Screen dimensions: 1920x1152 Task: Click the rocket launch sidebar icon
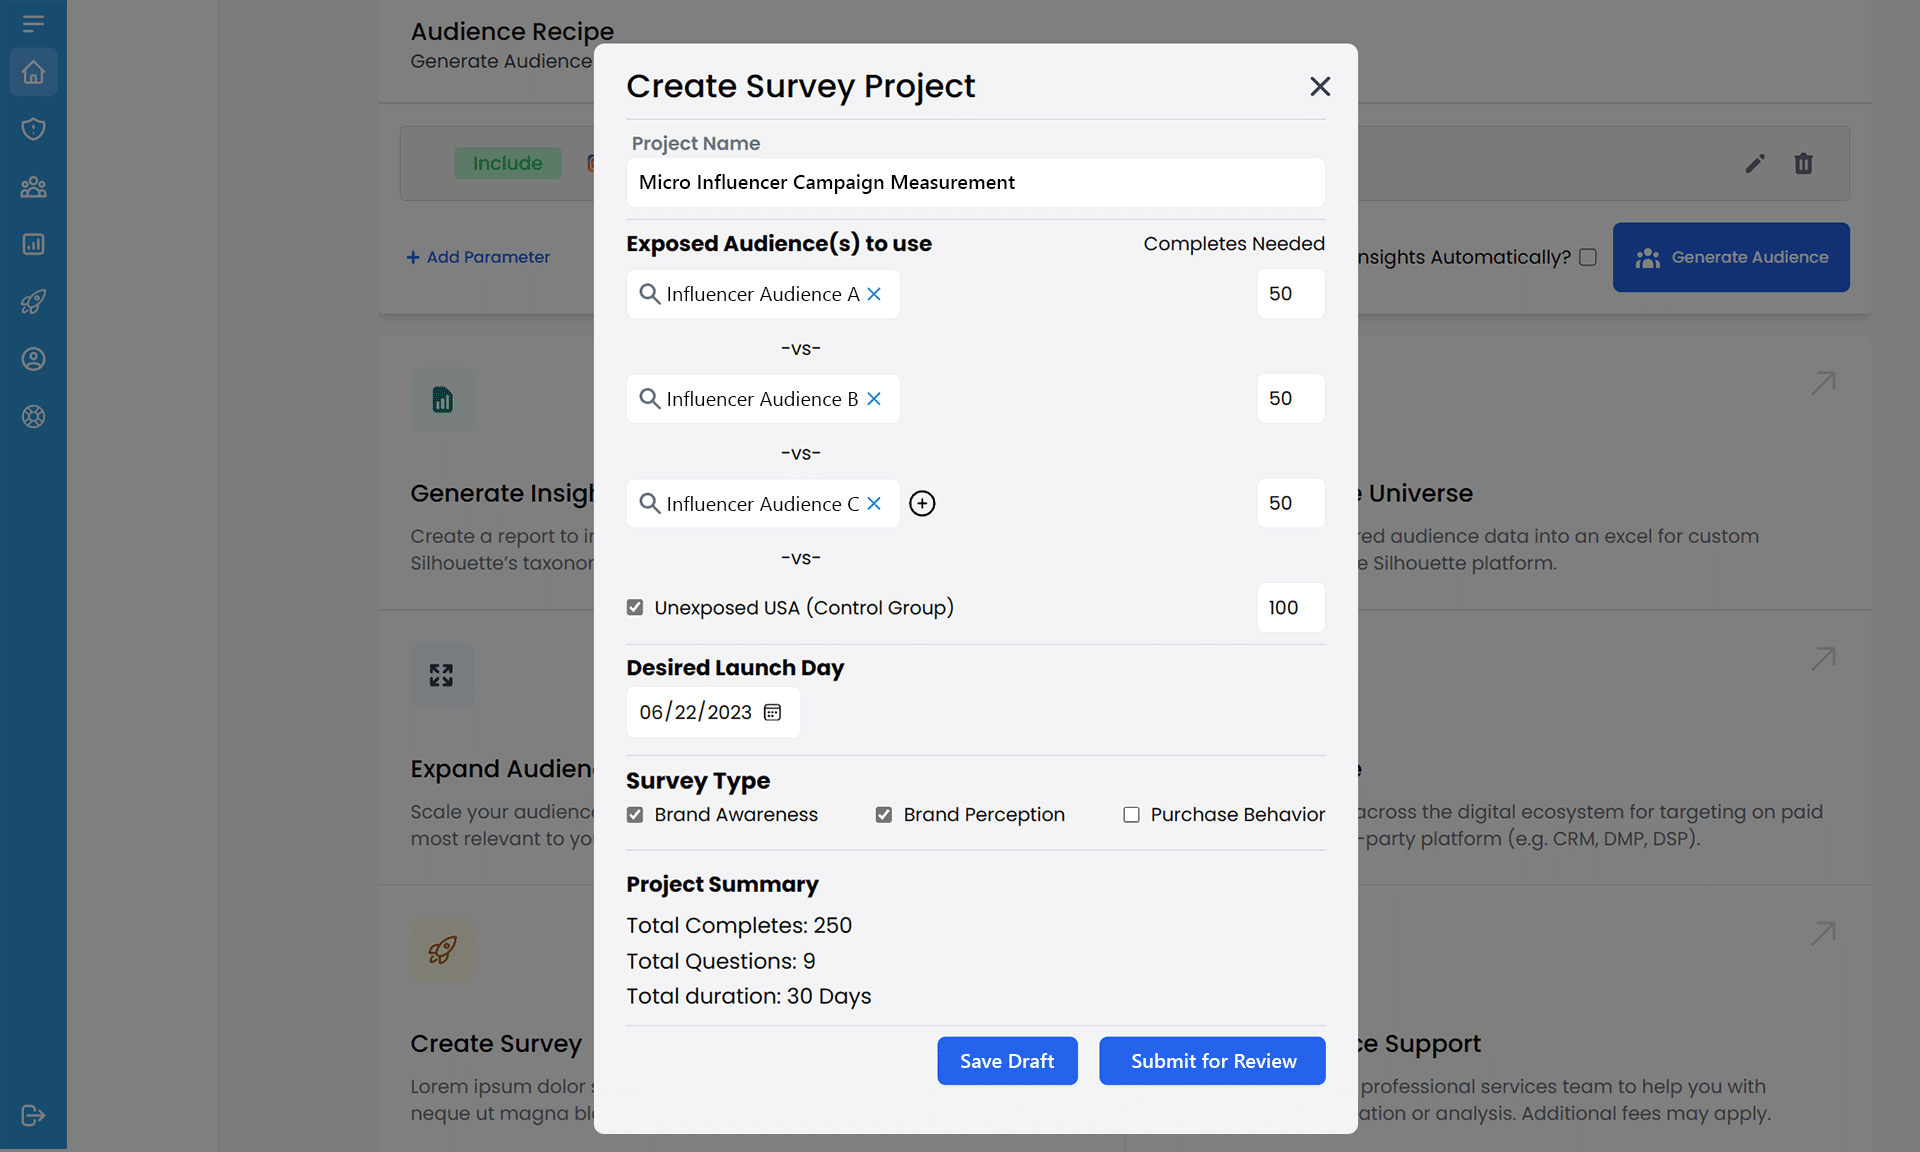pyautogui.click(x=33, y=302)
